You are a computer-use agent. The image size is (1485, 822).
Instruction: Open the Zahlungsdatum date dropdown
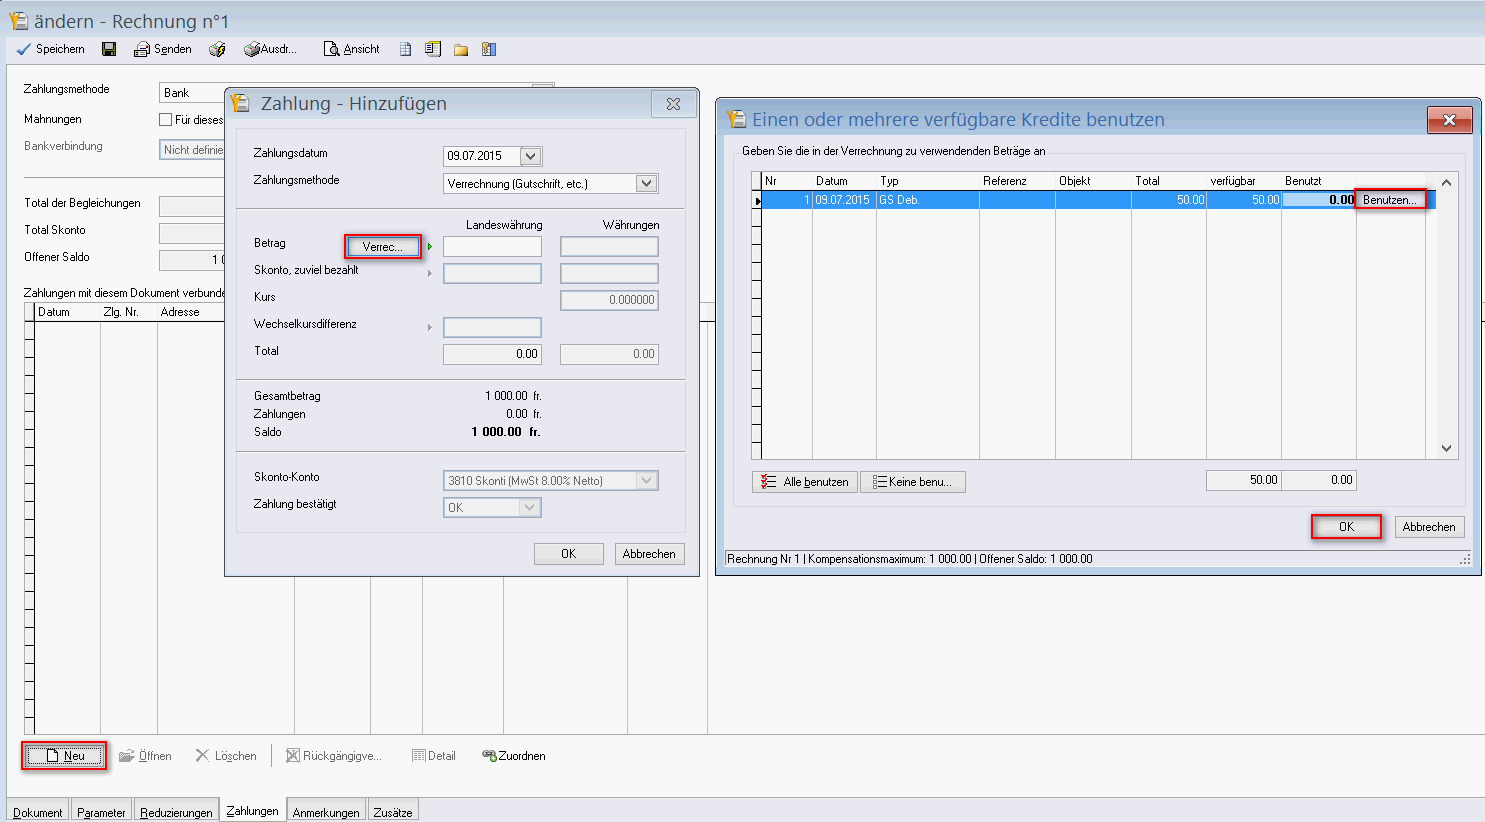pyautogui.click(x=531, y=156)
